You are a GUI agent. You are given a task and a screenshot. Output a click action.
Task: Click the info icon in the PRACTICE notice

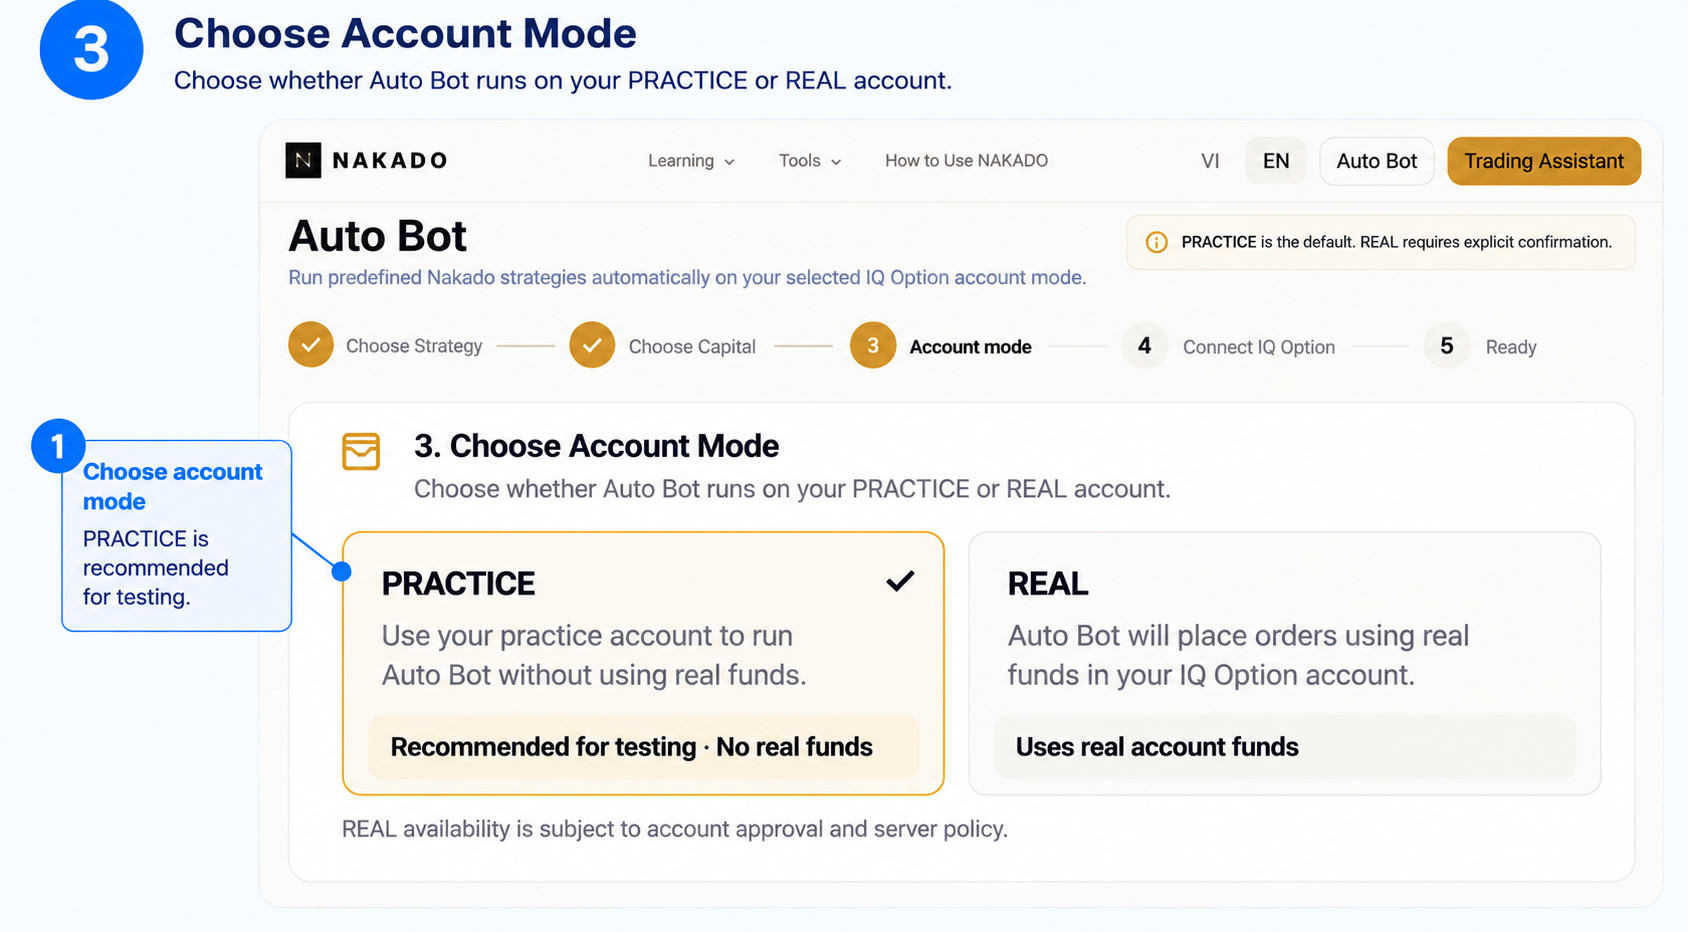[1156, 242]
